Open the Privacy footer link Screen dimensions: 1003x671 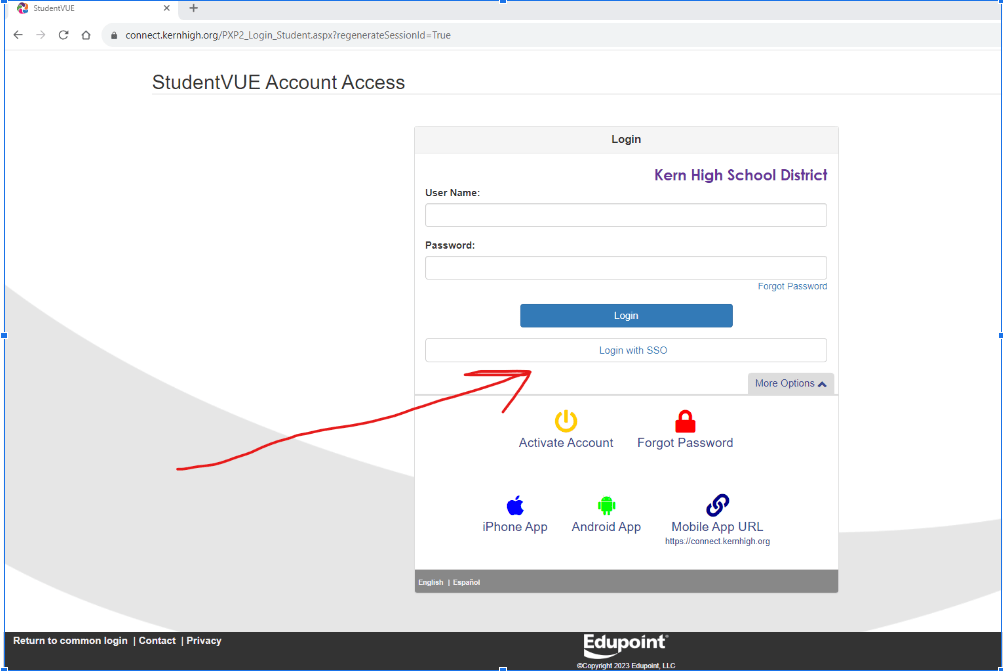click(x=204, y=640)
